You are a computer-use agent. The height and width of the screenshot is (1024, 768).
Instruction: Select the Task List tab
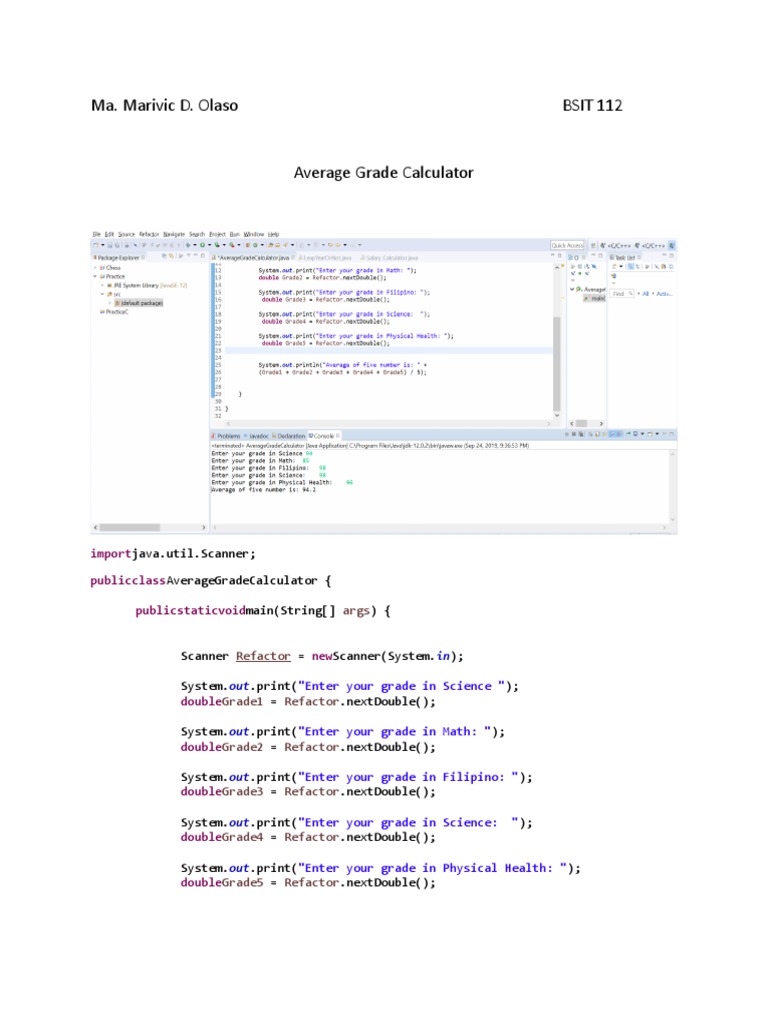623,258
